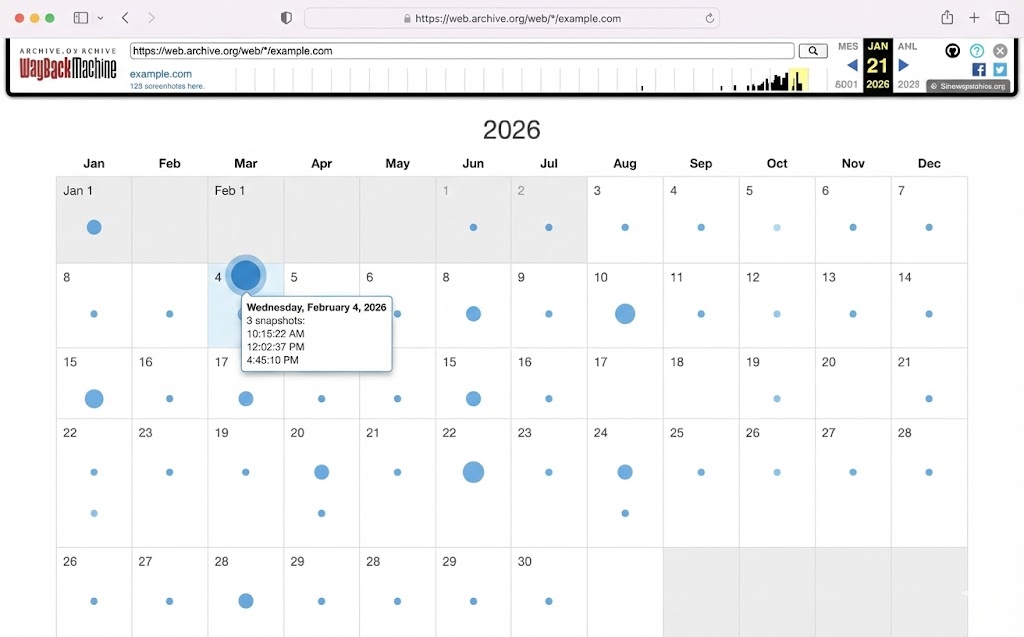Navigate to next capture with right arrow

903,64
